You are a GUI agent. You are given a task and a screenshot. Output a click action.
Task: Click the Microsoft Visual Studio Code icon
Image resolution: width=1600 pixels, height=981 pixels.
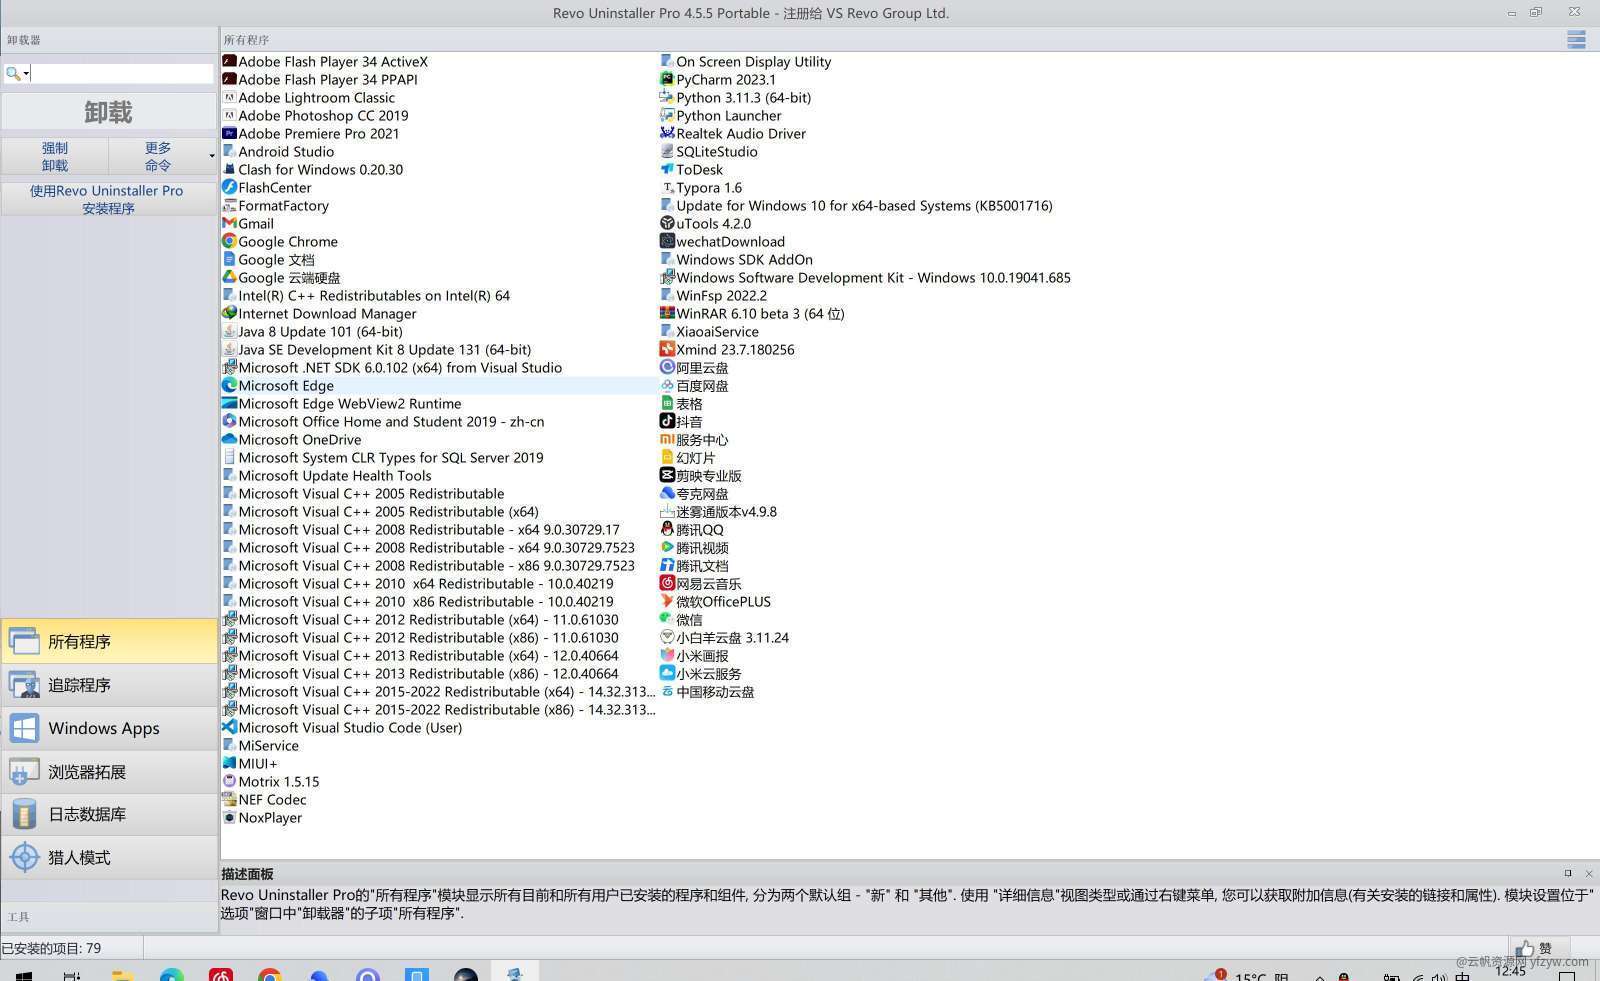click(229, 727)
